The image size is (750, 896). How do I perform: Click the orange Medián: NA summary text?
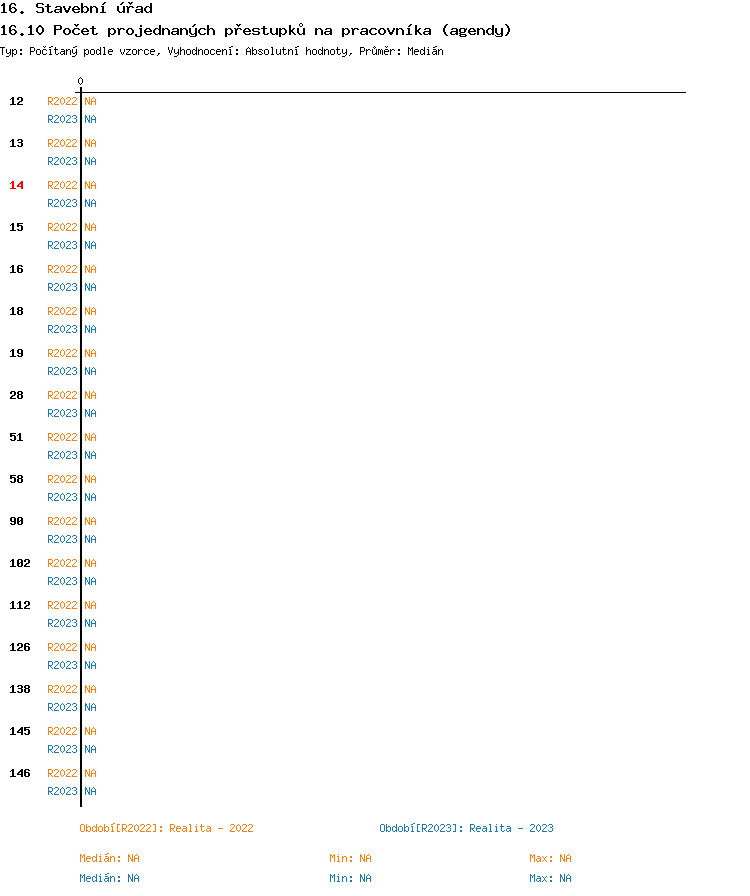[x=109, y=858]
